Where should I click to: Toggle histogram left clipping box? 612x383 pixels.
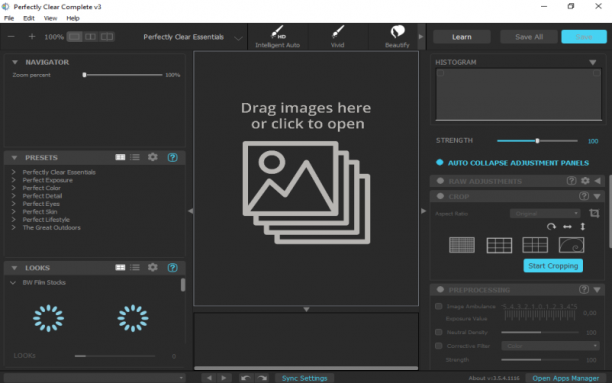click(441, 73)
